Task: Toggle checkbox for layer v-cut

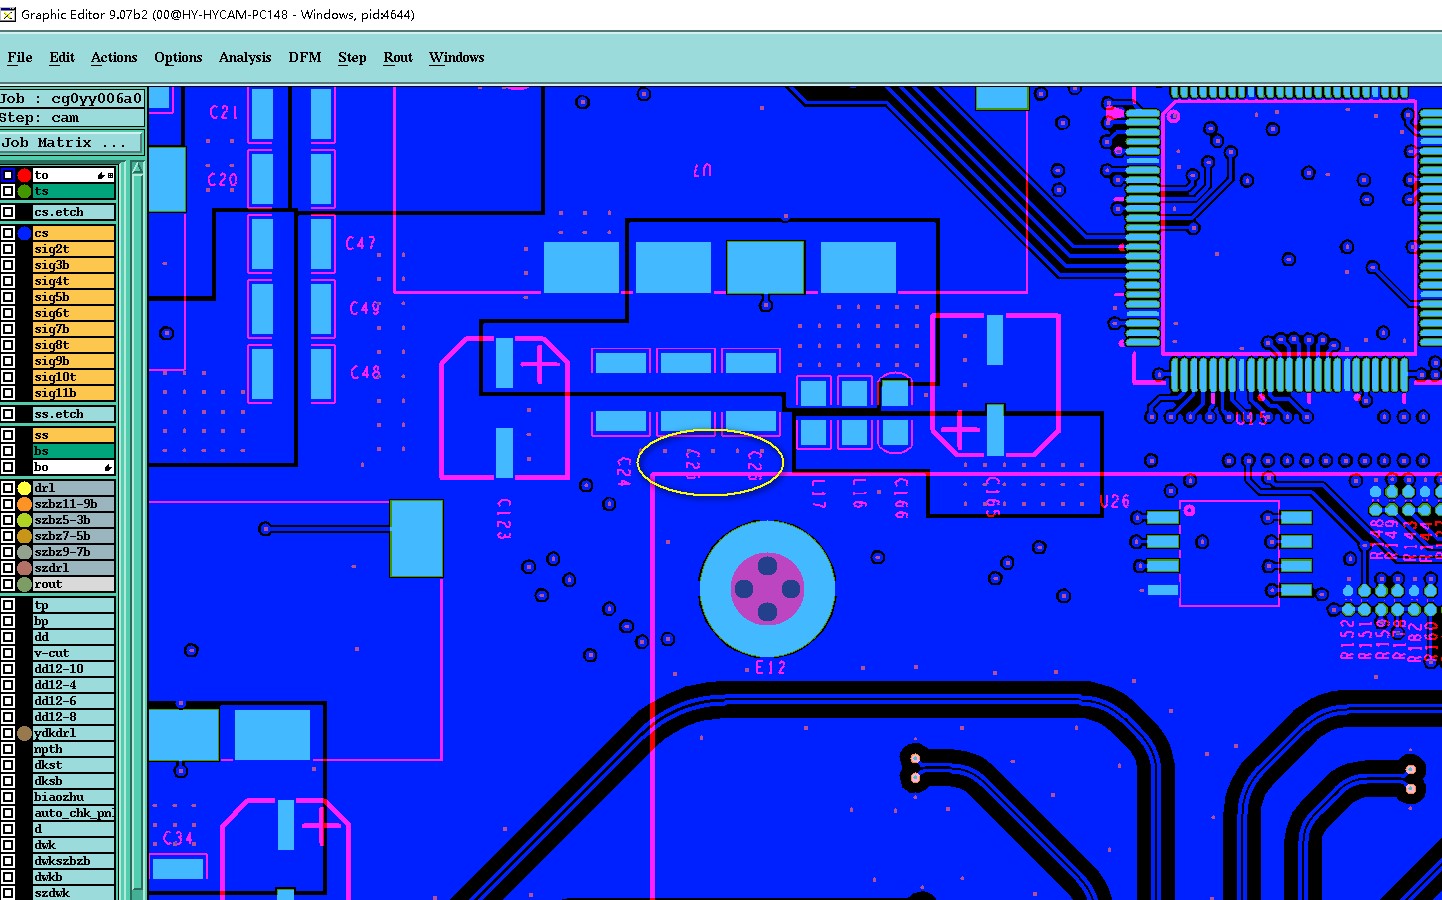Action: tap(8, 653)
